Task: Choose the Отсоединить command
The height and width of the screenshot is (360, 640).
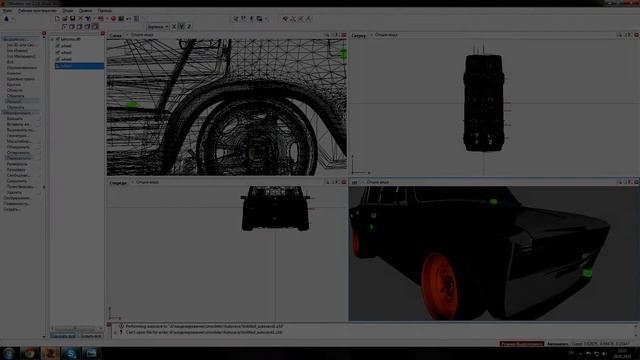Action: point(18,153)
